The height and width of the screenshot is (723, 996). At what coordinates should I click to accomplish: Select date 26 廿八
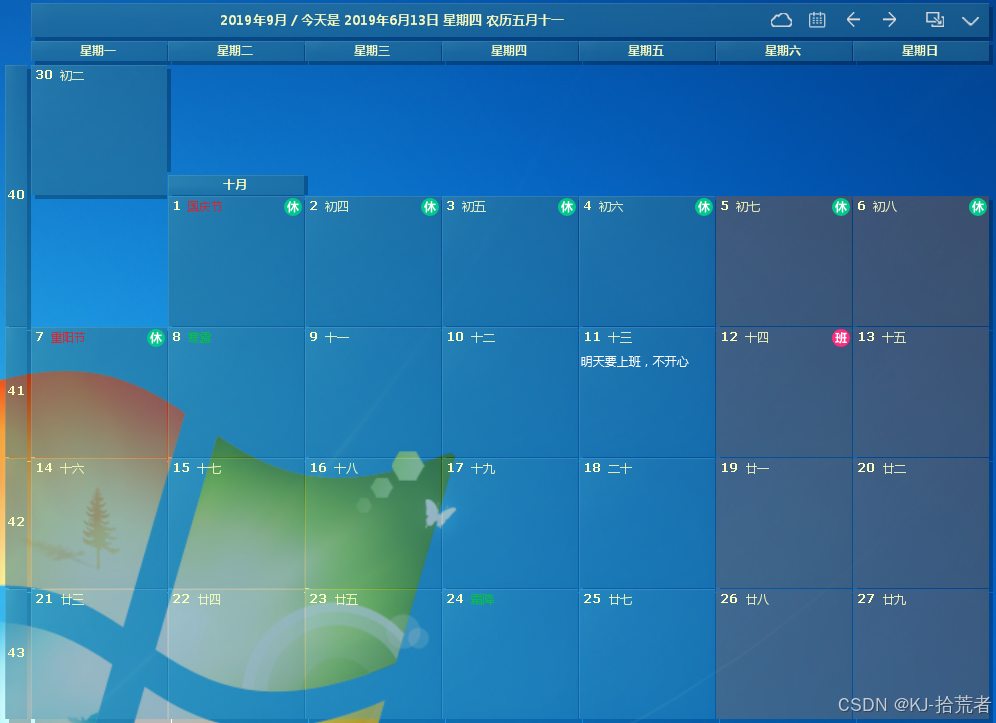(784, 654)
